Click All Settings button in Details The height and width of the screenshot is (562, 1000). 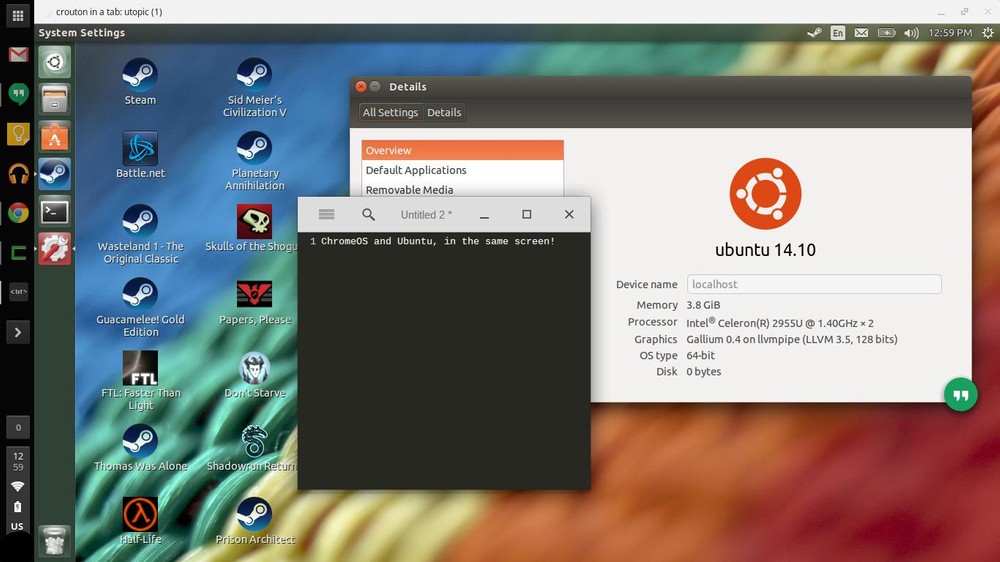(x=390, y=112)
